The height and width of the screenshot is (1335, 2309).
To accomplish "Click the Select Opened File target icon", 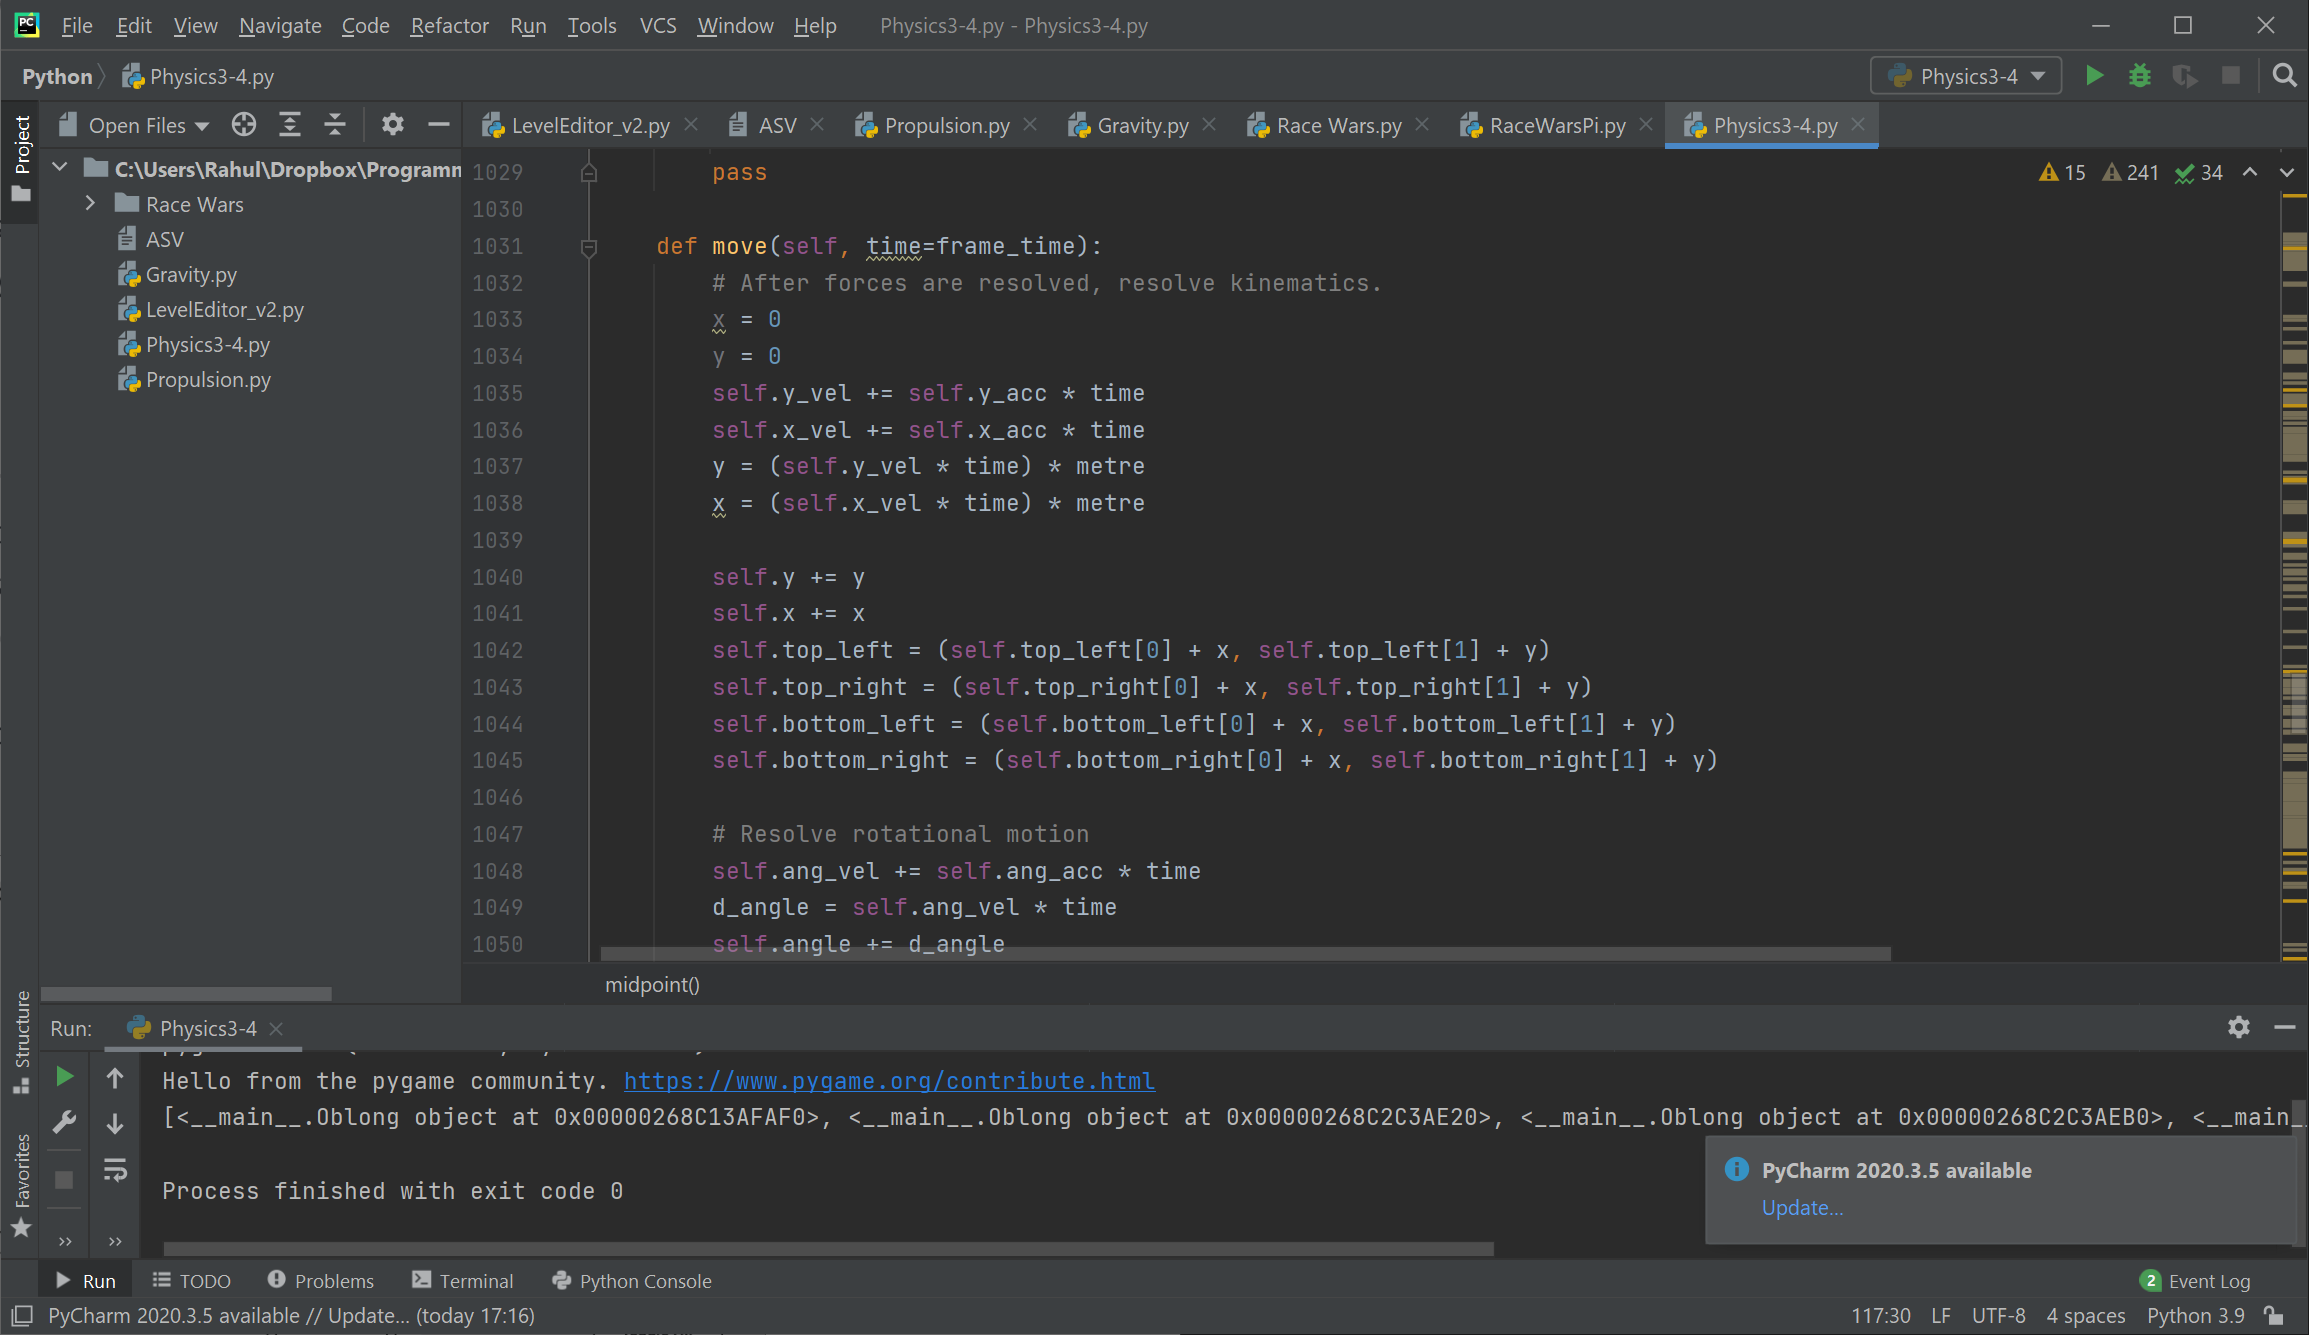I will pos(243,125).
